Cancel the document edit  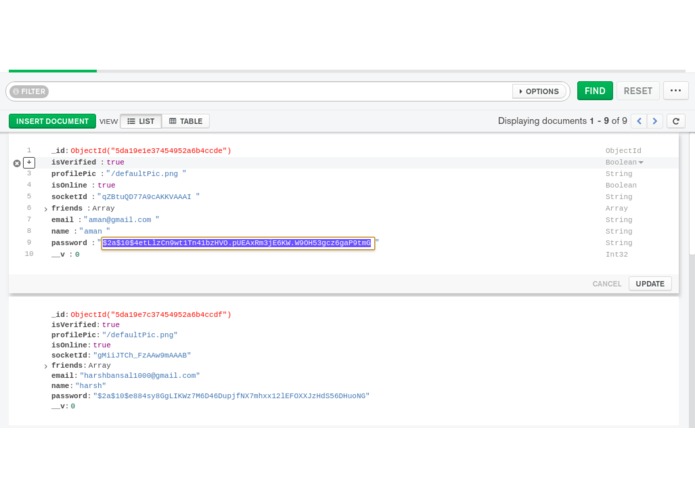click(x=606, y=284)
